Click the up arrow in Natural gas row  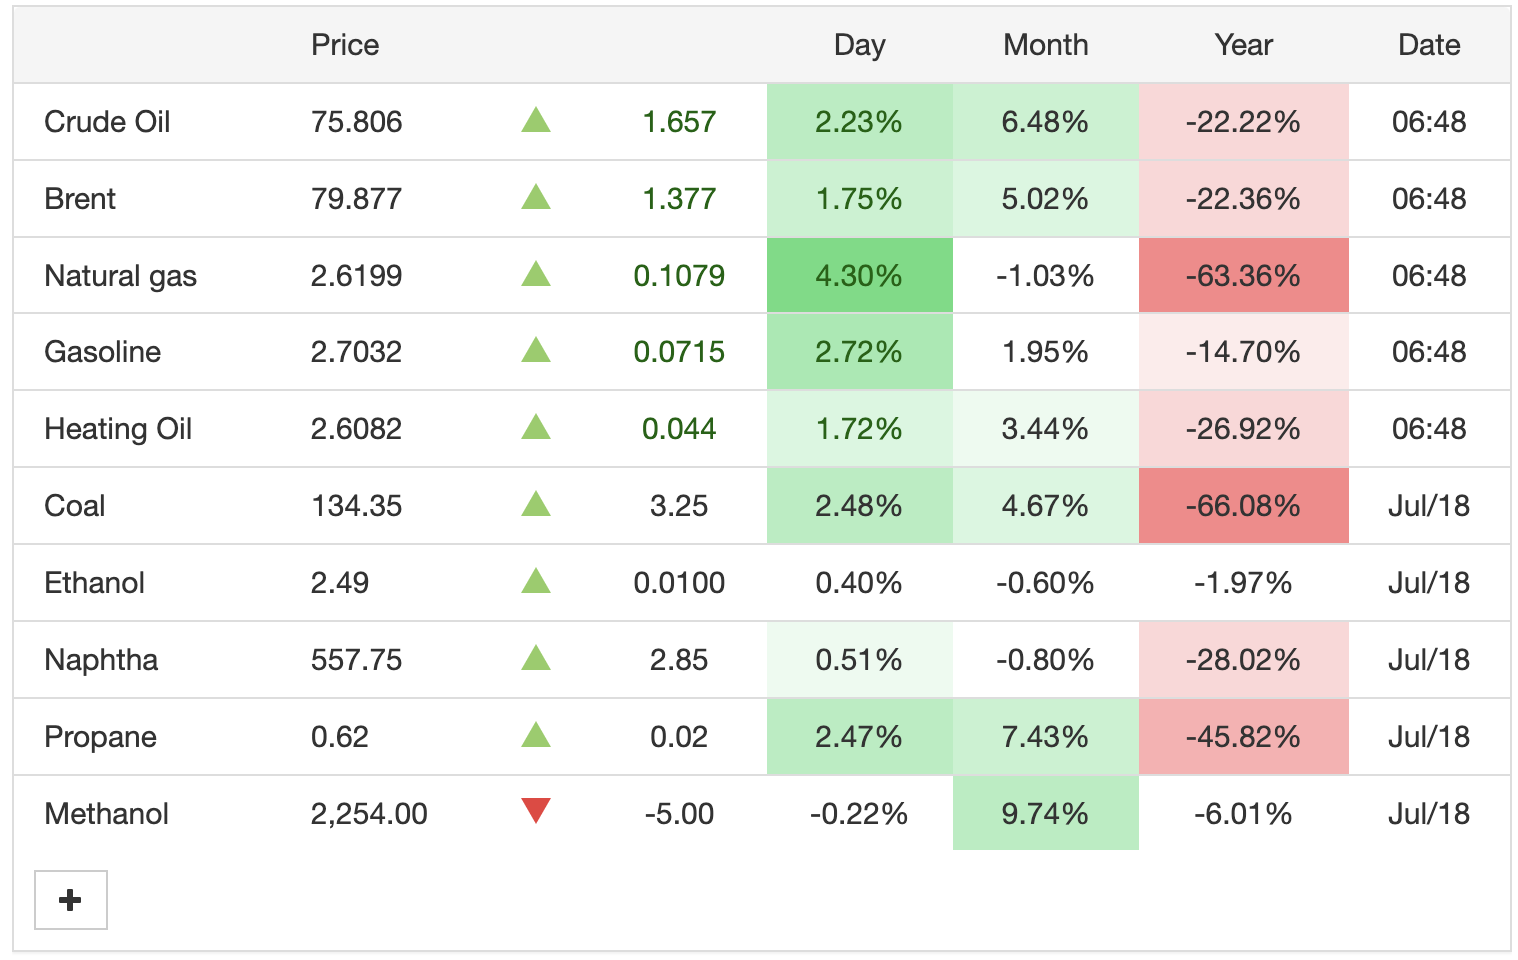coord(536,274)
